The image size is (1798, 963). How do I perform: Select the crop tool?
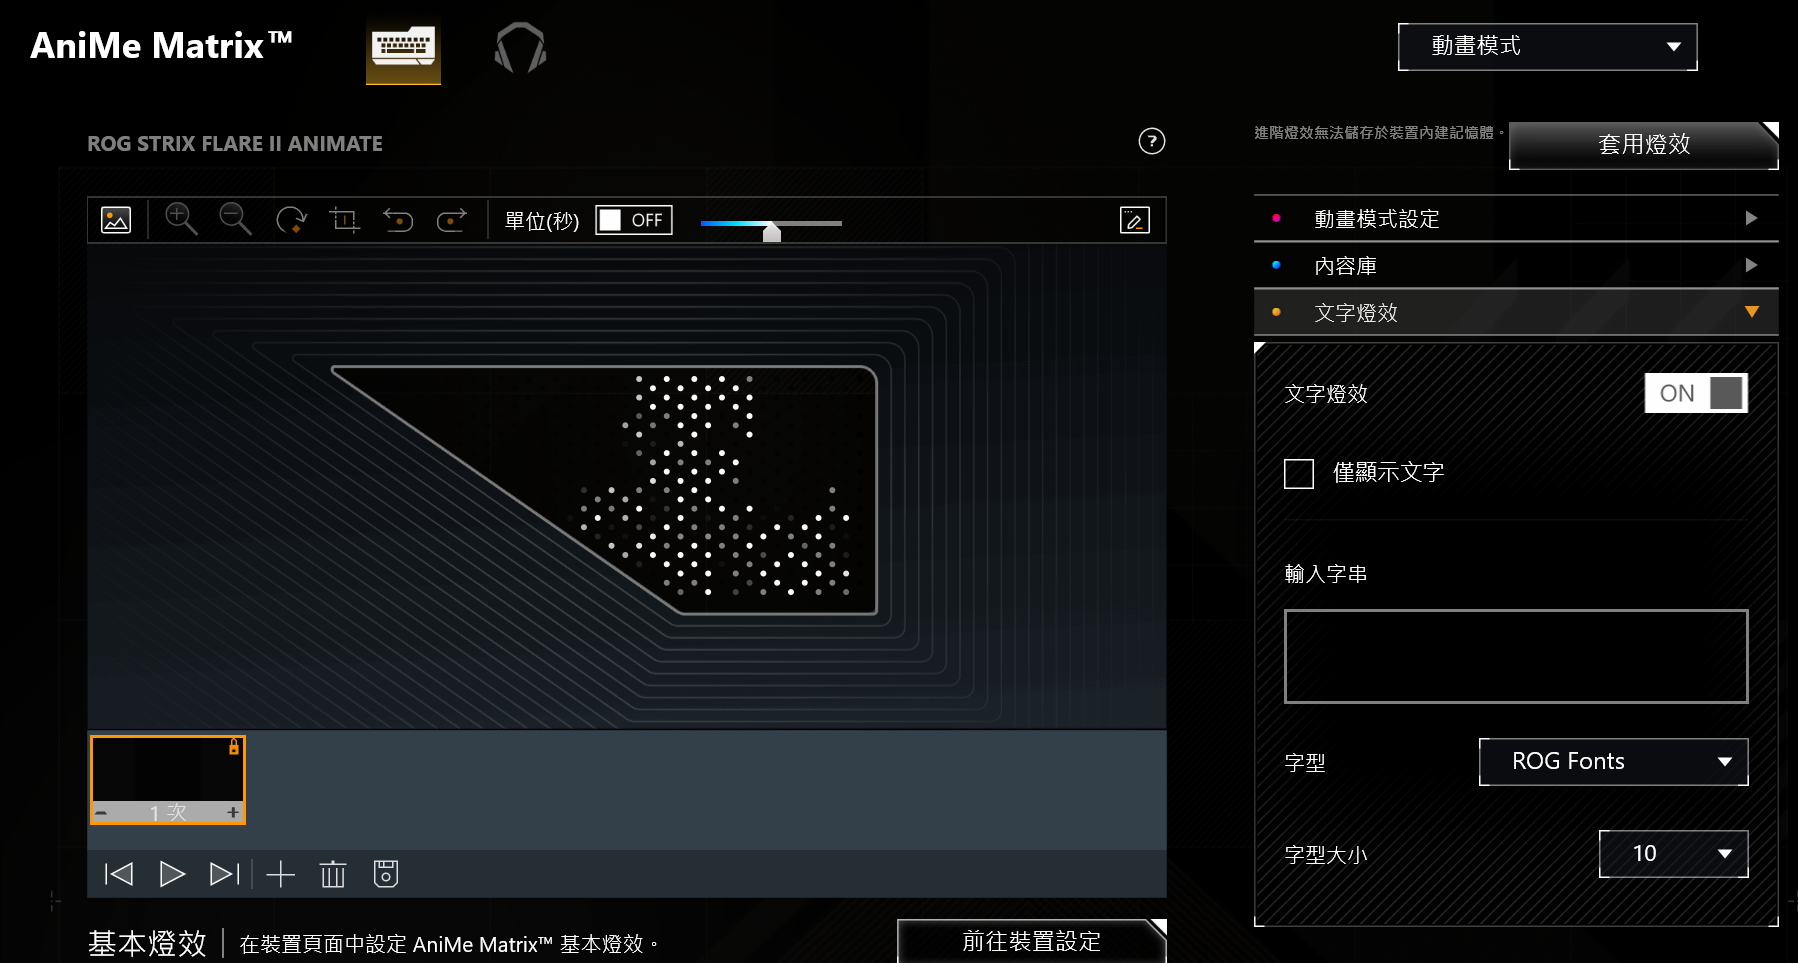[344, 220]
